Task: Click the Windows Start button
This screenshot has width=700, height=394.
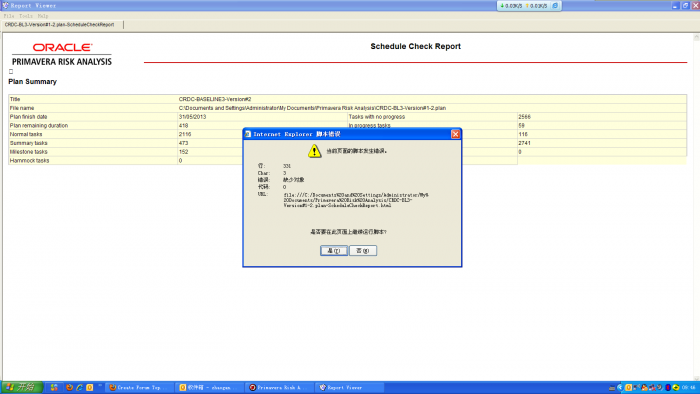Action: [x=21, y=387]
